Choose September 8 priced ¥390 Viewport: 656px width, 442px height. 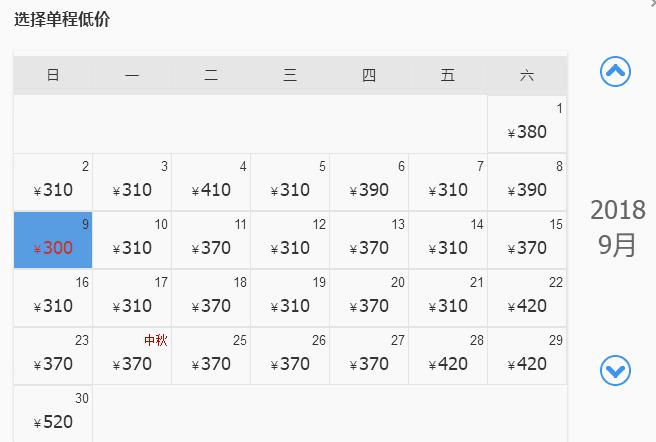527,182
